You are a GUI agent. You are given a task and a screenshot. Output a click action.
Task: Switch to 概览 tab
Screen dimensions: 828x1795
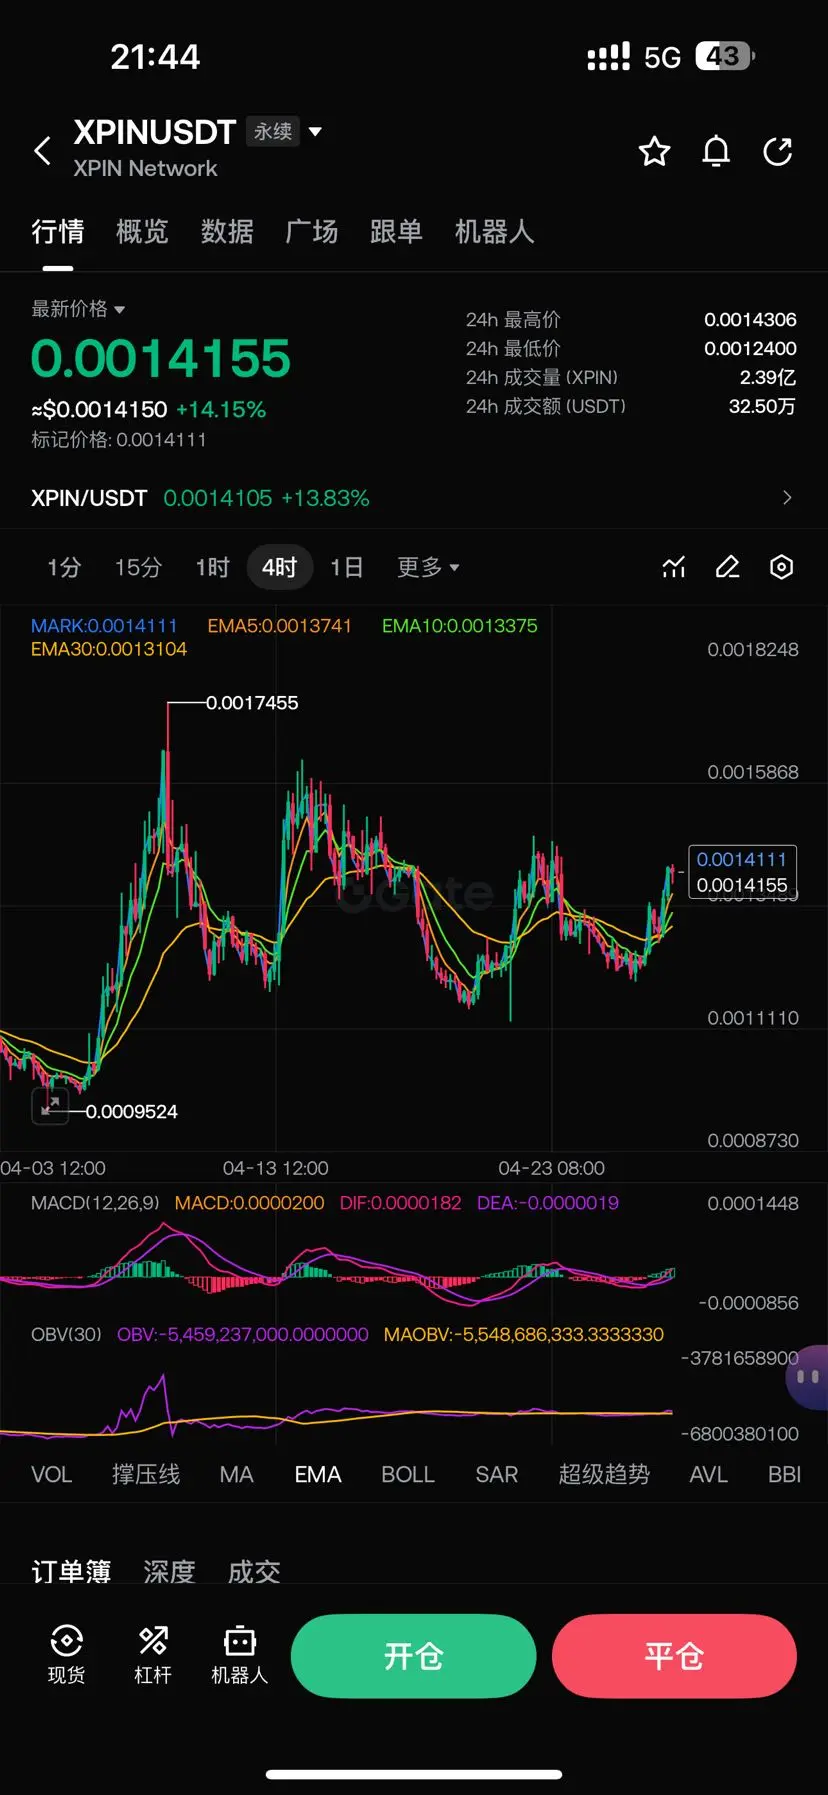click(x=142, y=232)
